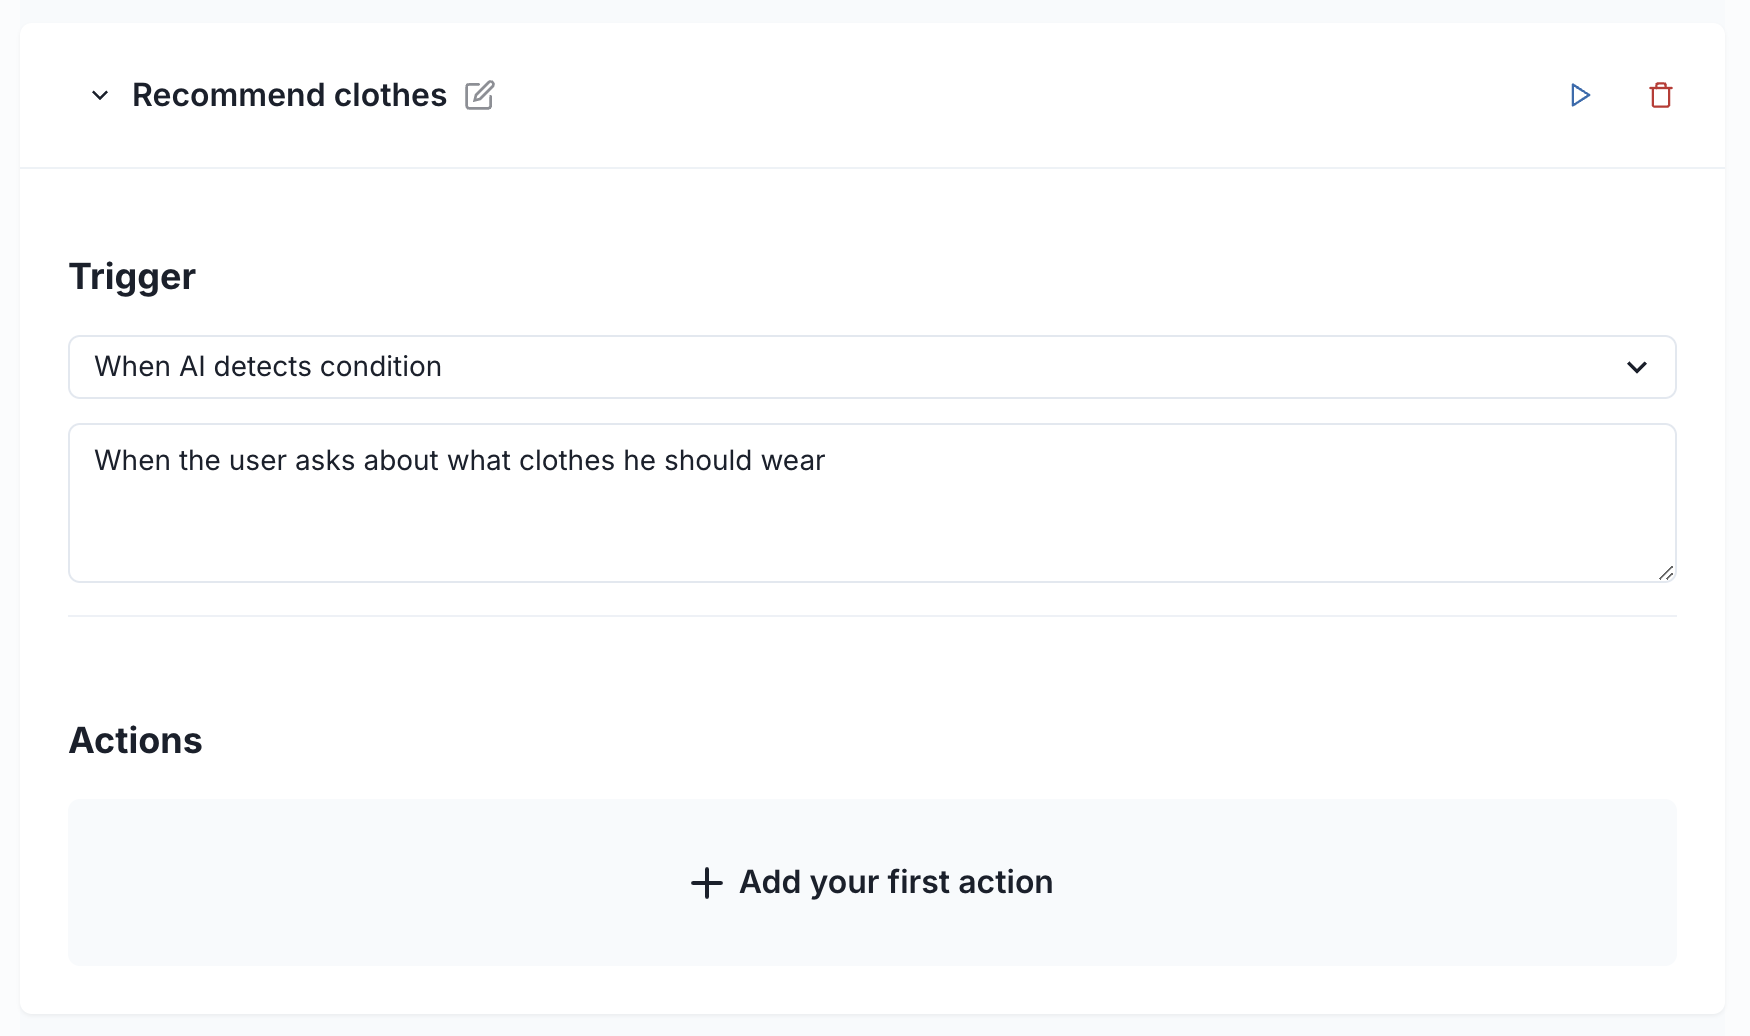Viewport: 1750px width, 1036px height.
Task: Run the workflow with the play icon
Action: 1580,95
